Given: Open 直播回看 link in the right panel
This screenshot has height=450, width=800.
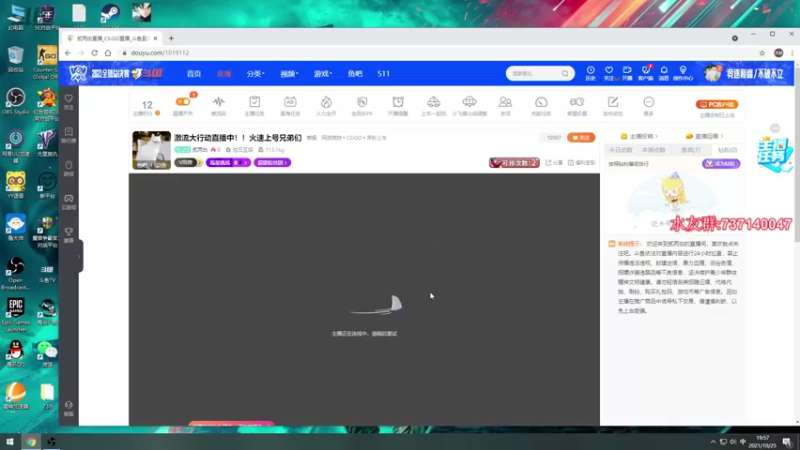Looking at the screenshot, I should [705, 136].
